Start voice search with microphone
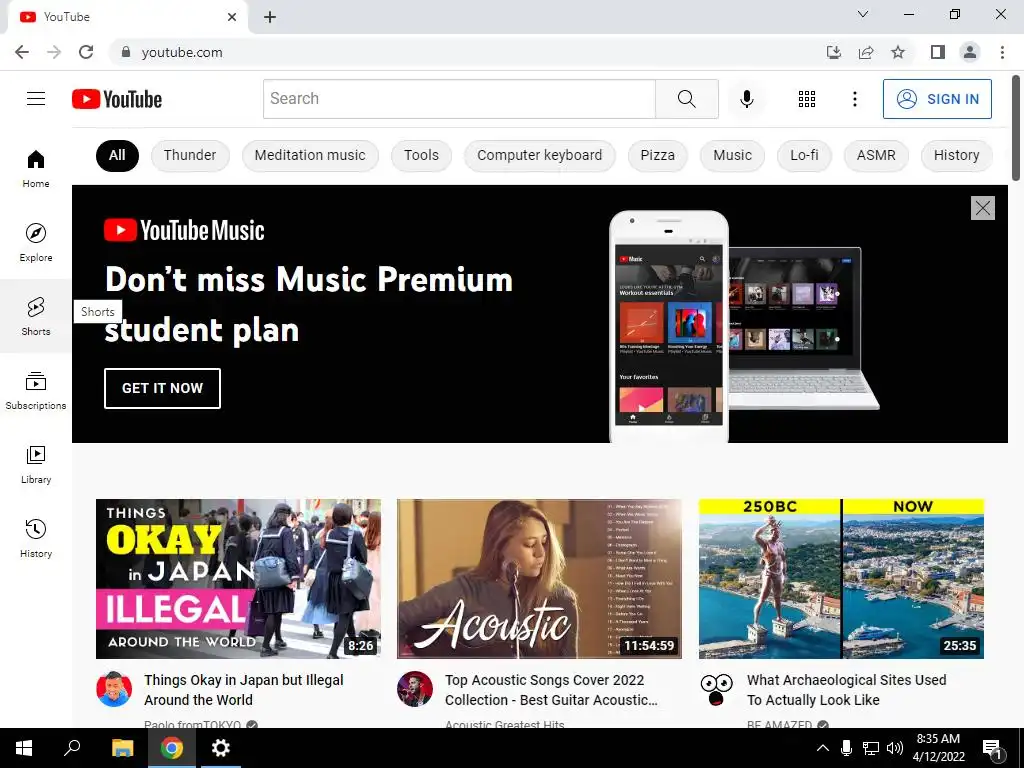Image resolution: width=1024 pixels, height=768 pixels. click(x=746, y=99)
